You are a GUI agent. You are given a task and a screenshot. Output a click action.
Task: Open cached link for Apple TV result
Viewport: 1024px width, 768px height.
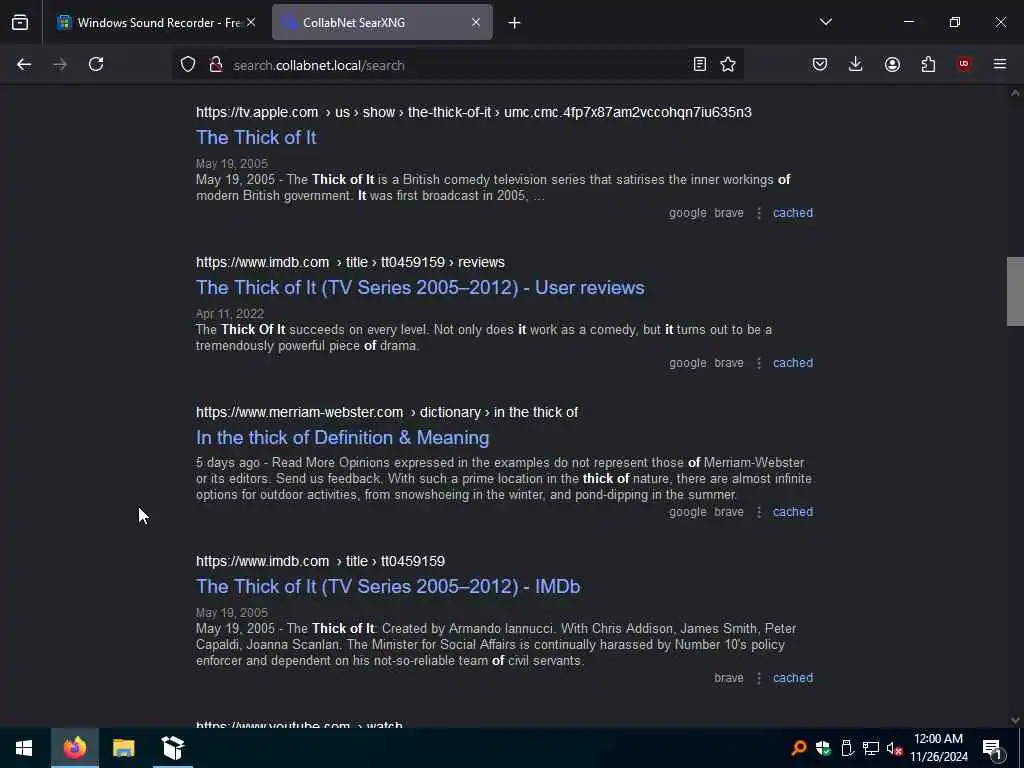pos(793,213)
